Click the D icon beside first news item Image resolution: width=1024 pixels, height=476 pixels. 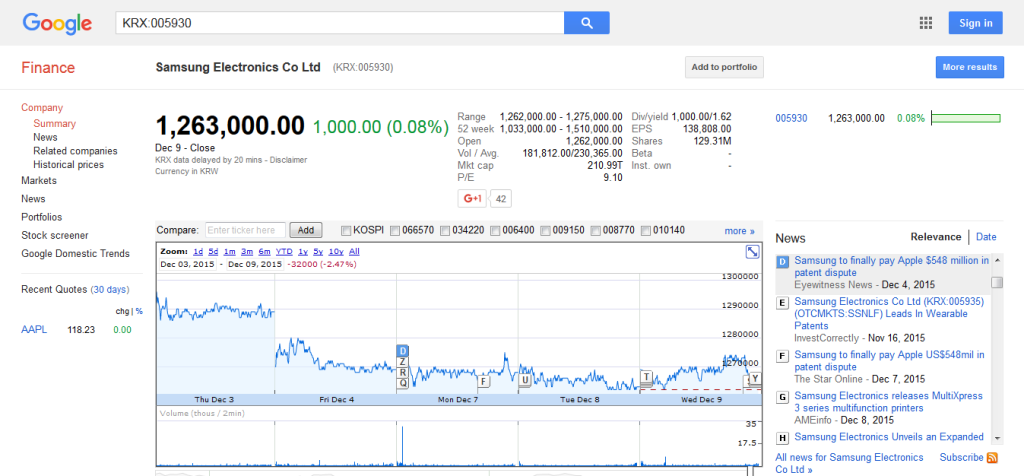pyautogui.click(x=782, y=261)
